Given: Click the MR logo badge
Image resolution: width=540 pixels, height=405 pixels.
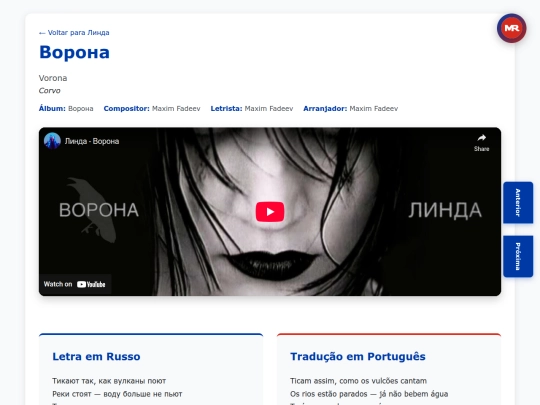Looking at the screenshot, I should pos(511,28).
